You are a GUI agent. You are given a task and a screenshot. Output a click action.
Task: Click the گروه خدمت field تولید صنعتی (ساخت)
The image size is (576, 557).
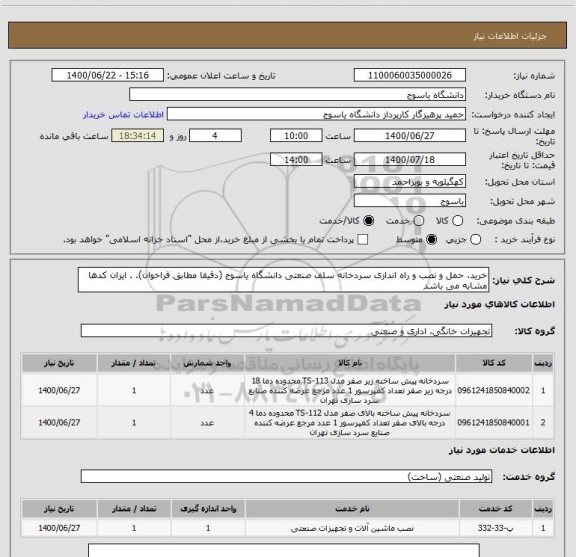pyautogui.click(x=286, y=476)
